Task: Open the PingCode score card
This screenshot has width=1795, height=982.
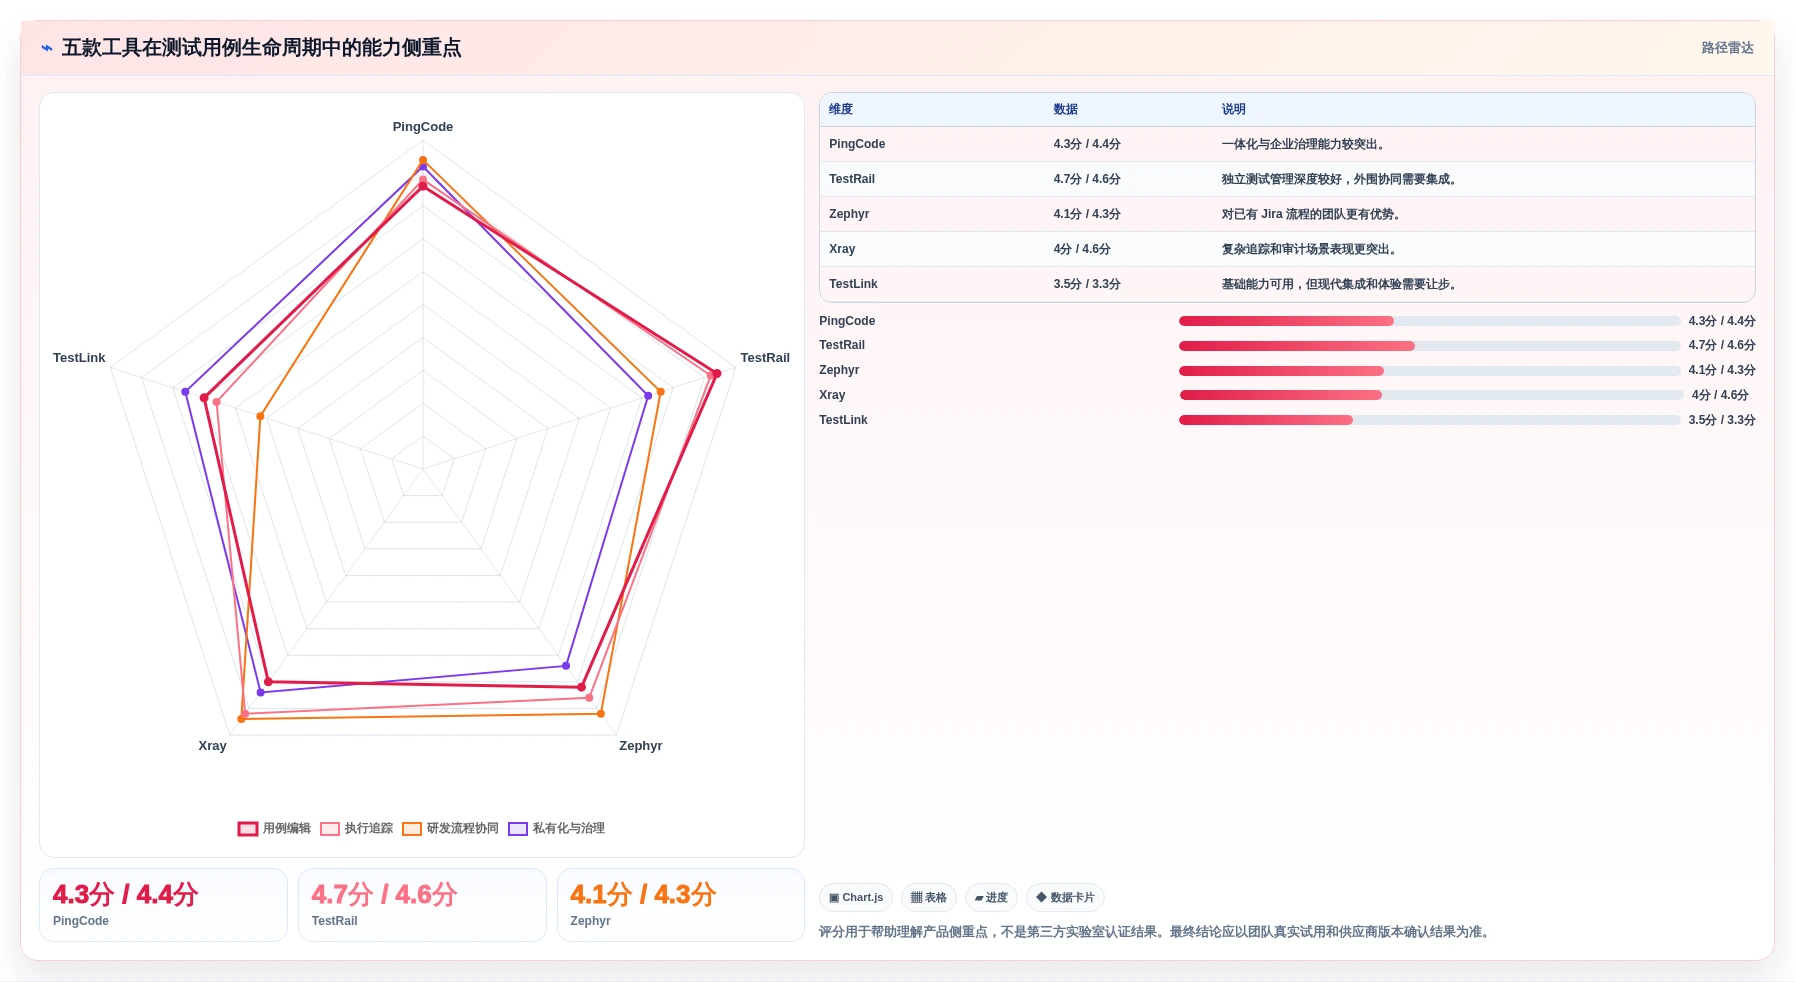Action: coord(163,905)
